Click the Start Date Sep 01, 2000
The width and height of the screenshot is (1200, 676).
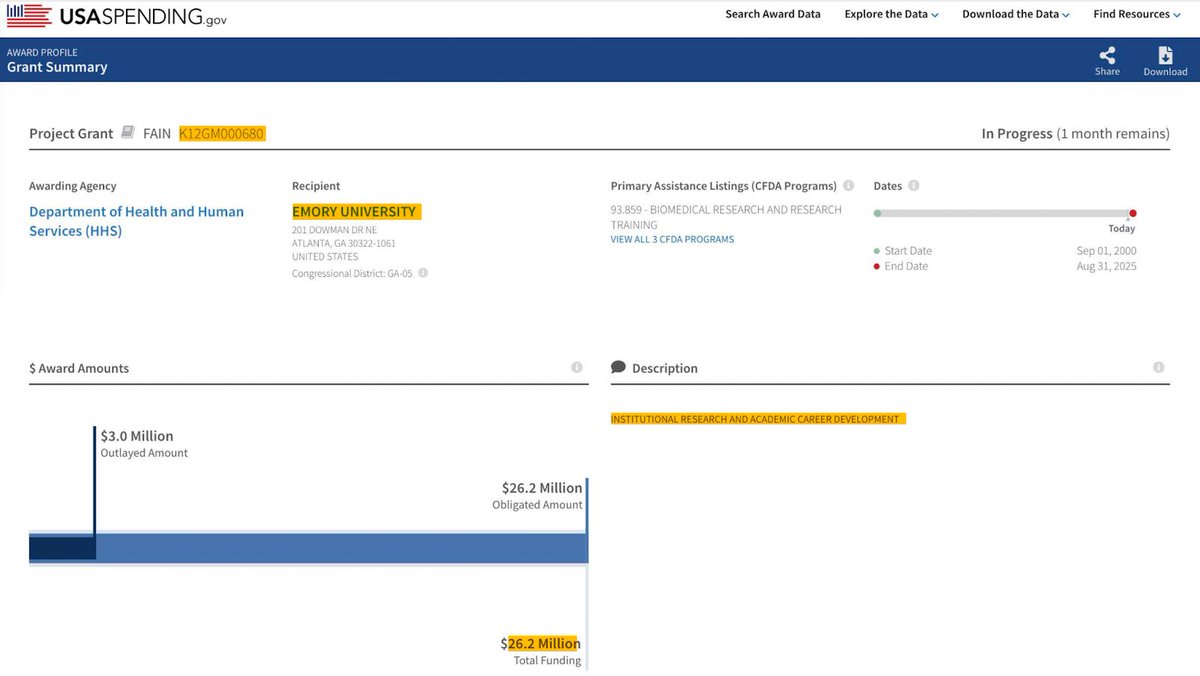coord(1106,251)
